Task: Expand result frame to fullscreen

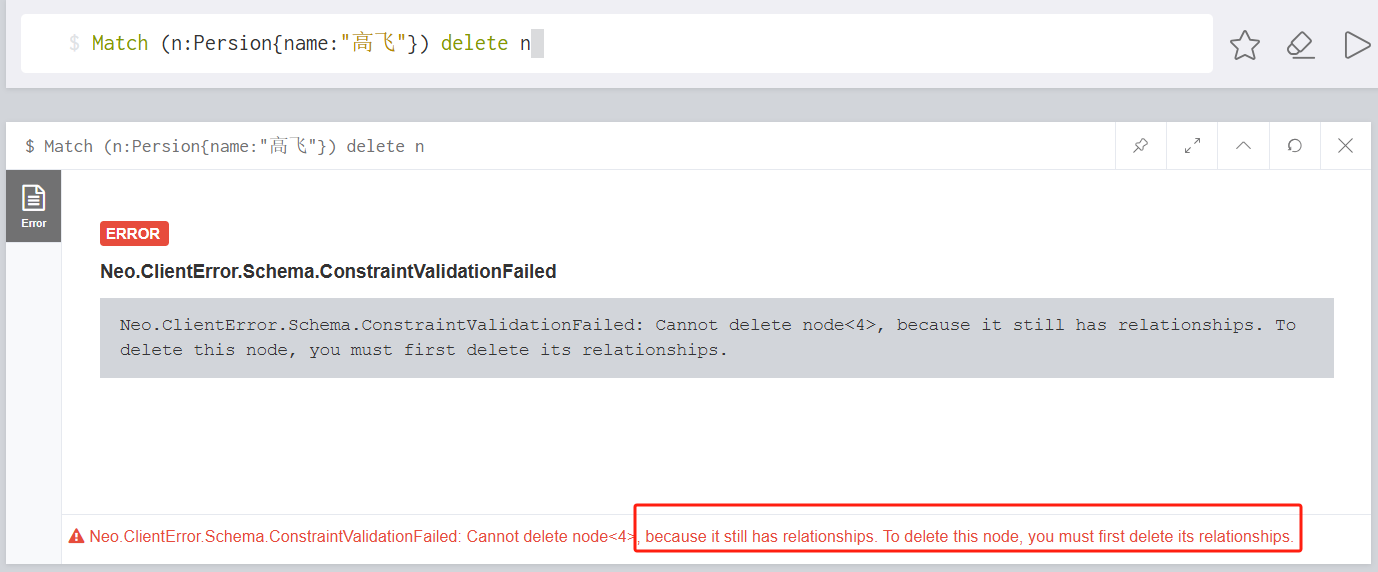Action: point(1192,146)
